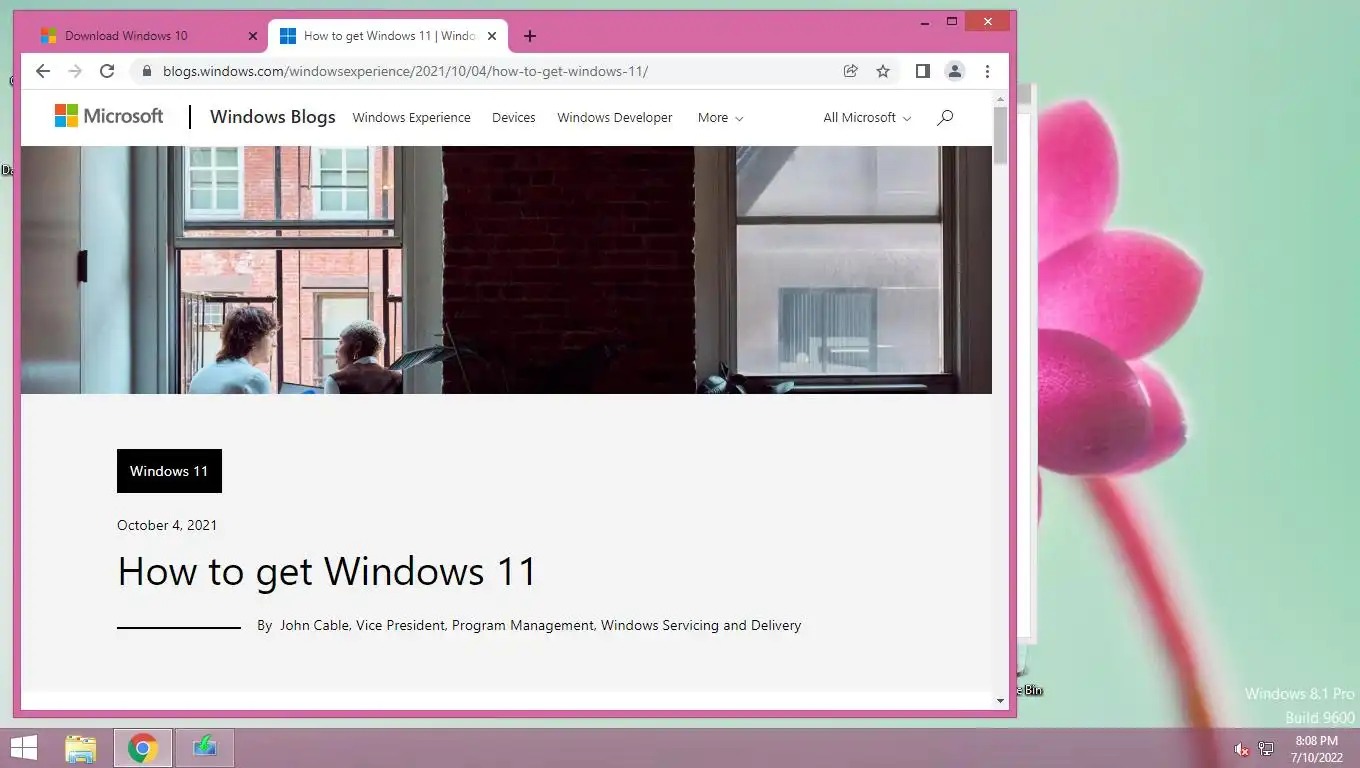Close the Download Windows 10 tab
The width and height of the screenshot is (1360, 768).
coord(253,36)
